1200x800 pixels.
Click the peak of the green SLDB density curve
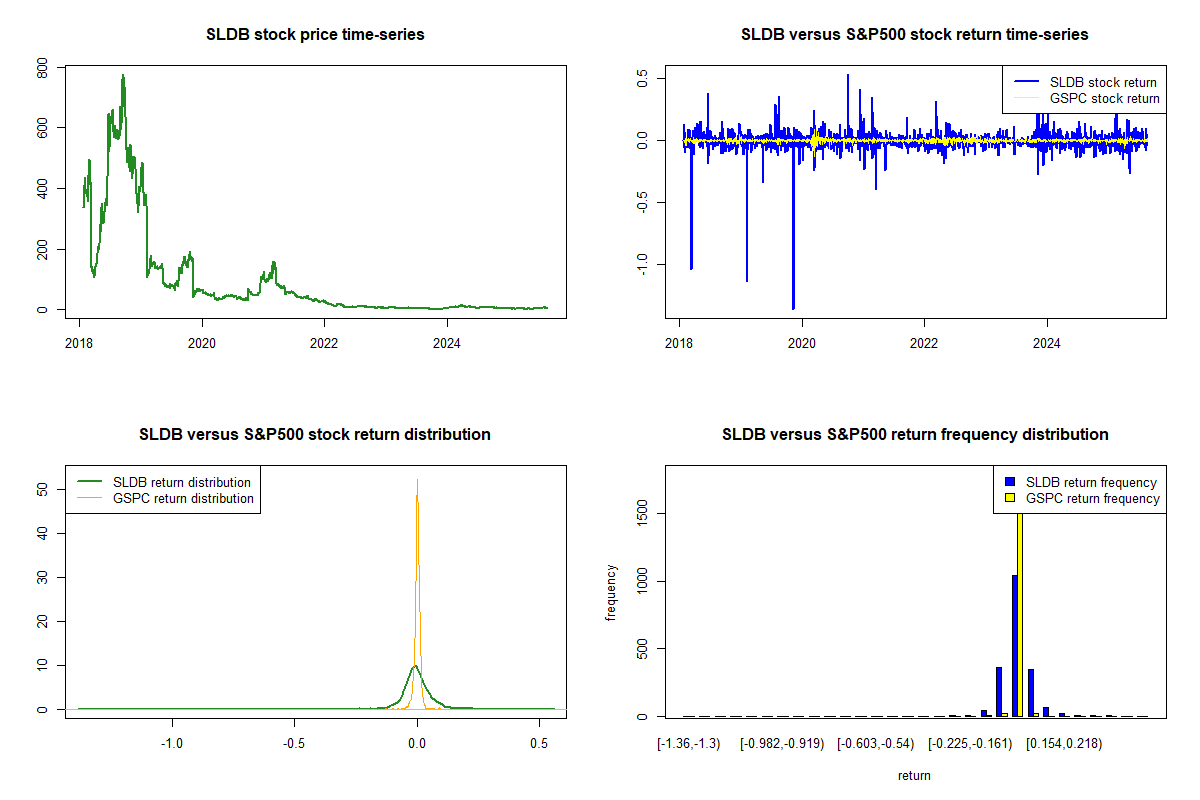[414, 666]
